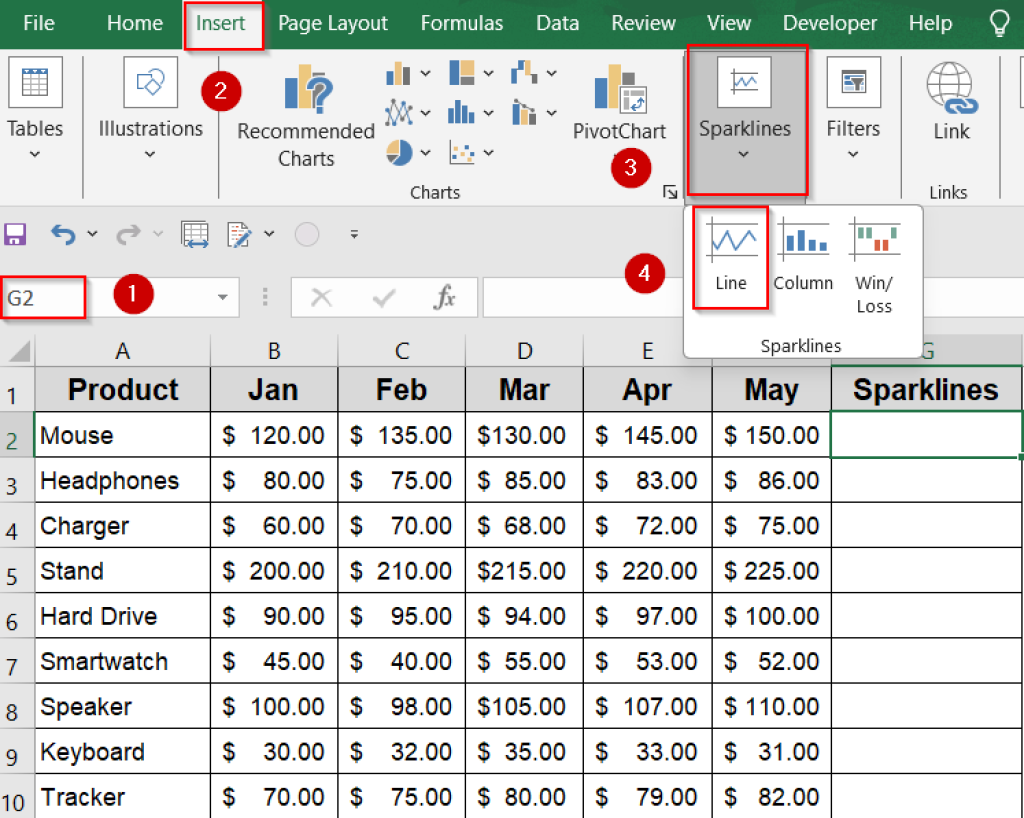
Task: Open the Sparklines dropdown
Action: click(x=744, y=110)
